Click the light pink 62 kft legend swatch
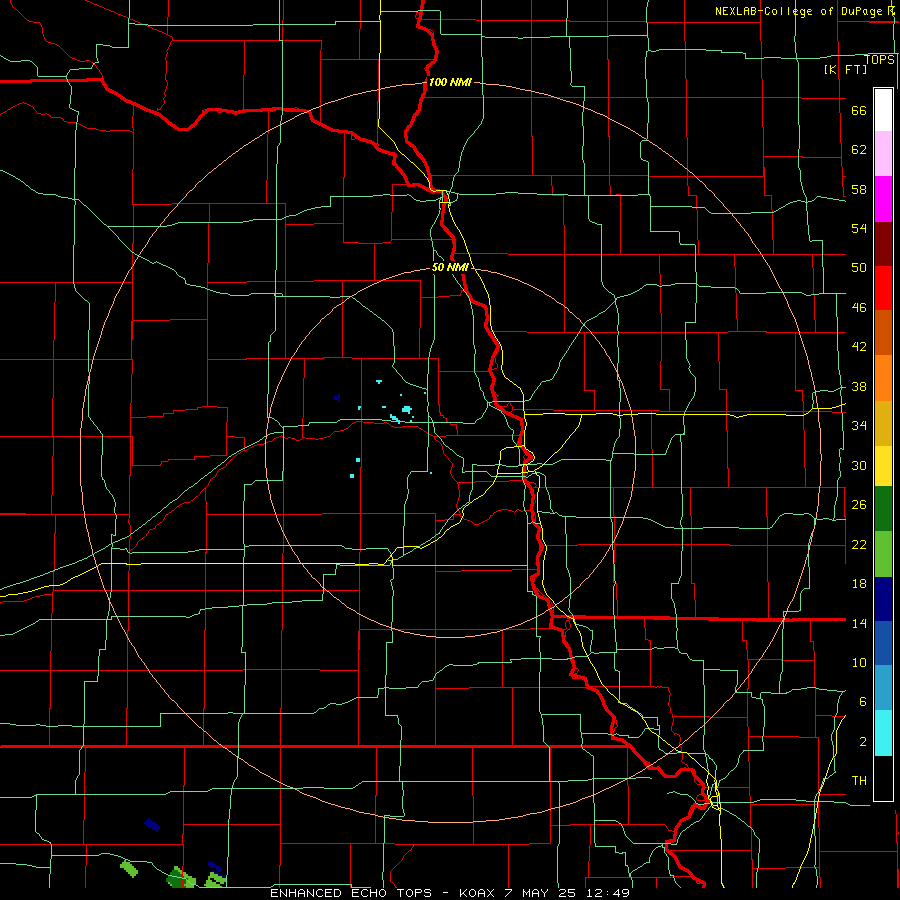The height and width of the screenshot is (900, 900). coord(883,154)
